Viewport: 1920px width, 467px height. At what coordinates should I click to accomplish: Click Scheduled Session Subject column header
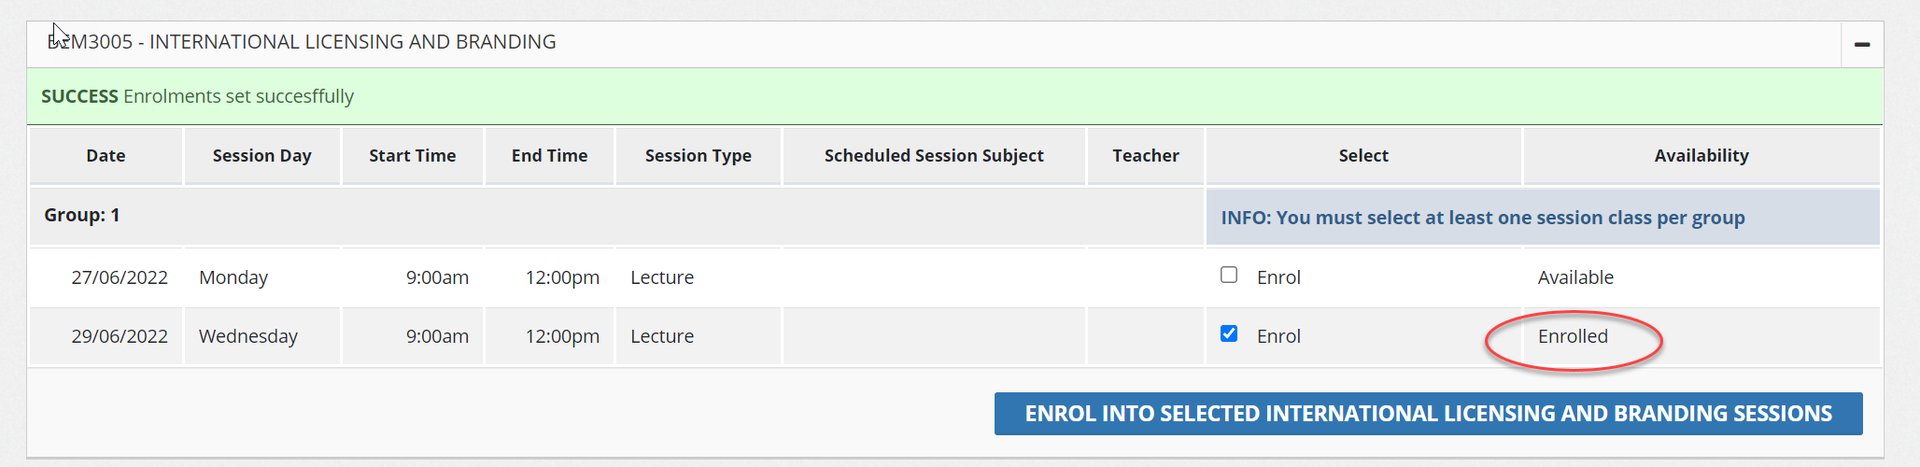(933, 156)
